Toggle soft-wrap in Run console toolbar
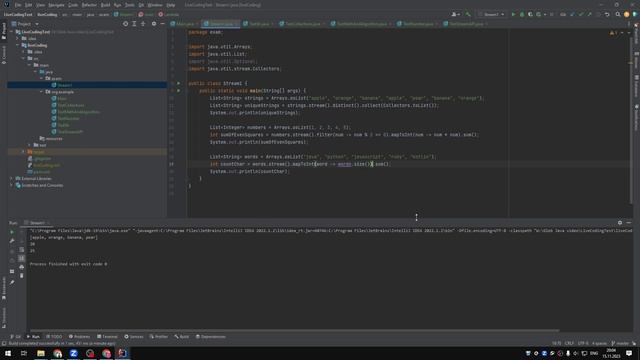Image resolution: width=640 pixels, height=360 pixels. tap(22, 250)
